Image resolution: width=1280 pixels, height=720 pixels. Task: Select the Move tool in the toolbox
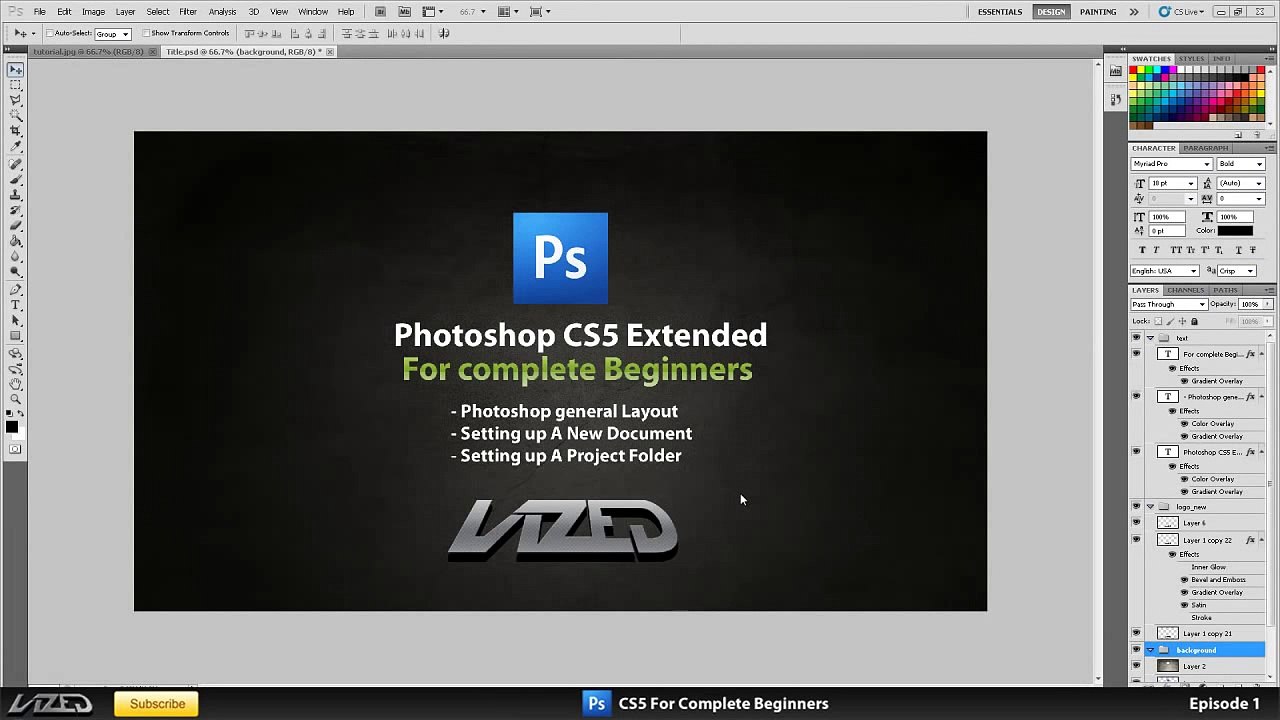(15, 70)
